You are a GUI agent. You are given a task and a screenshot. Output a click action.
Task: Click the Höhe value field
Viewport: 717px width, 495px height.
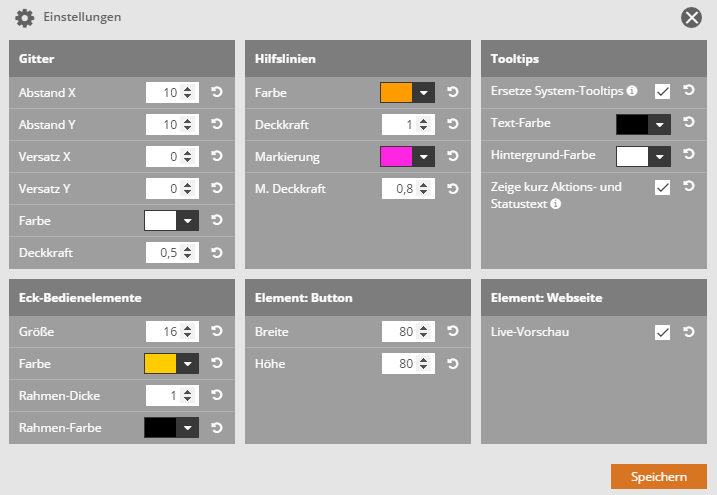[399, 364]
